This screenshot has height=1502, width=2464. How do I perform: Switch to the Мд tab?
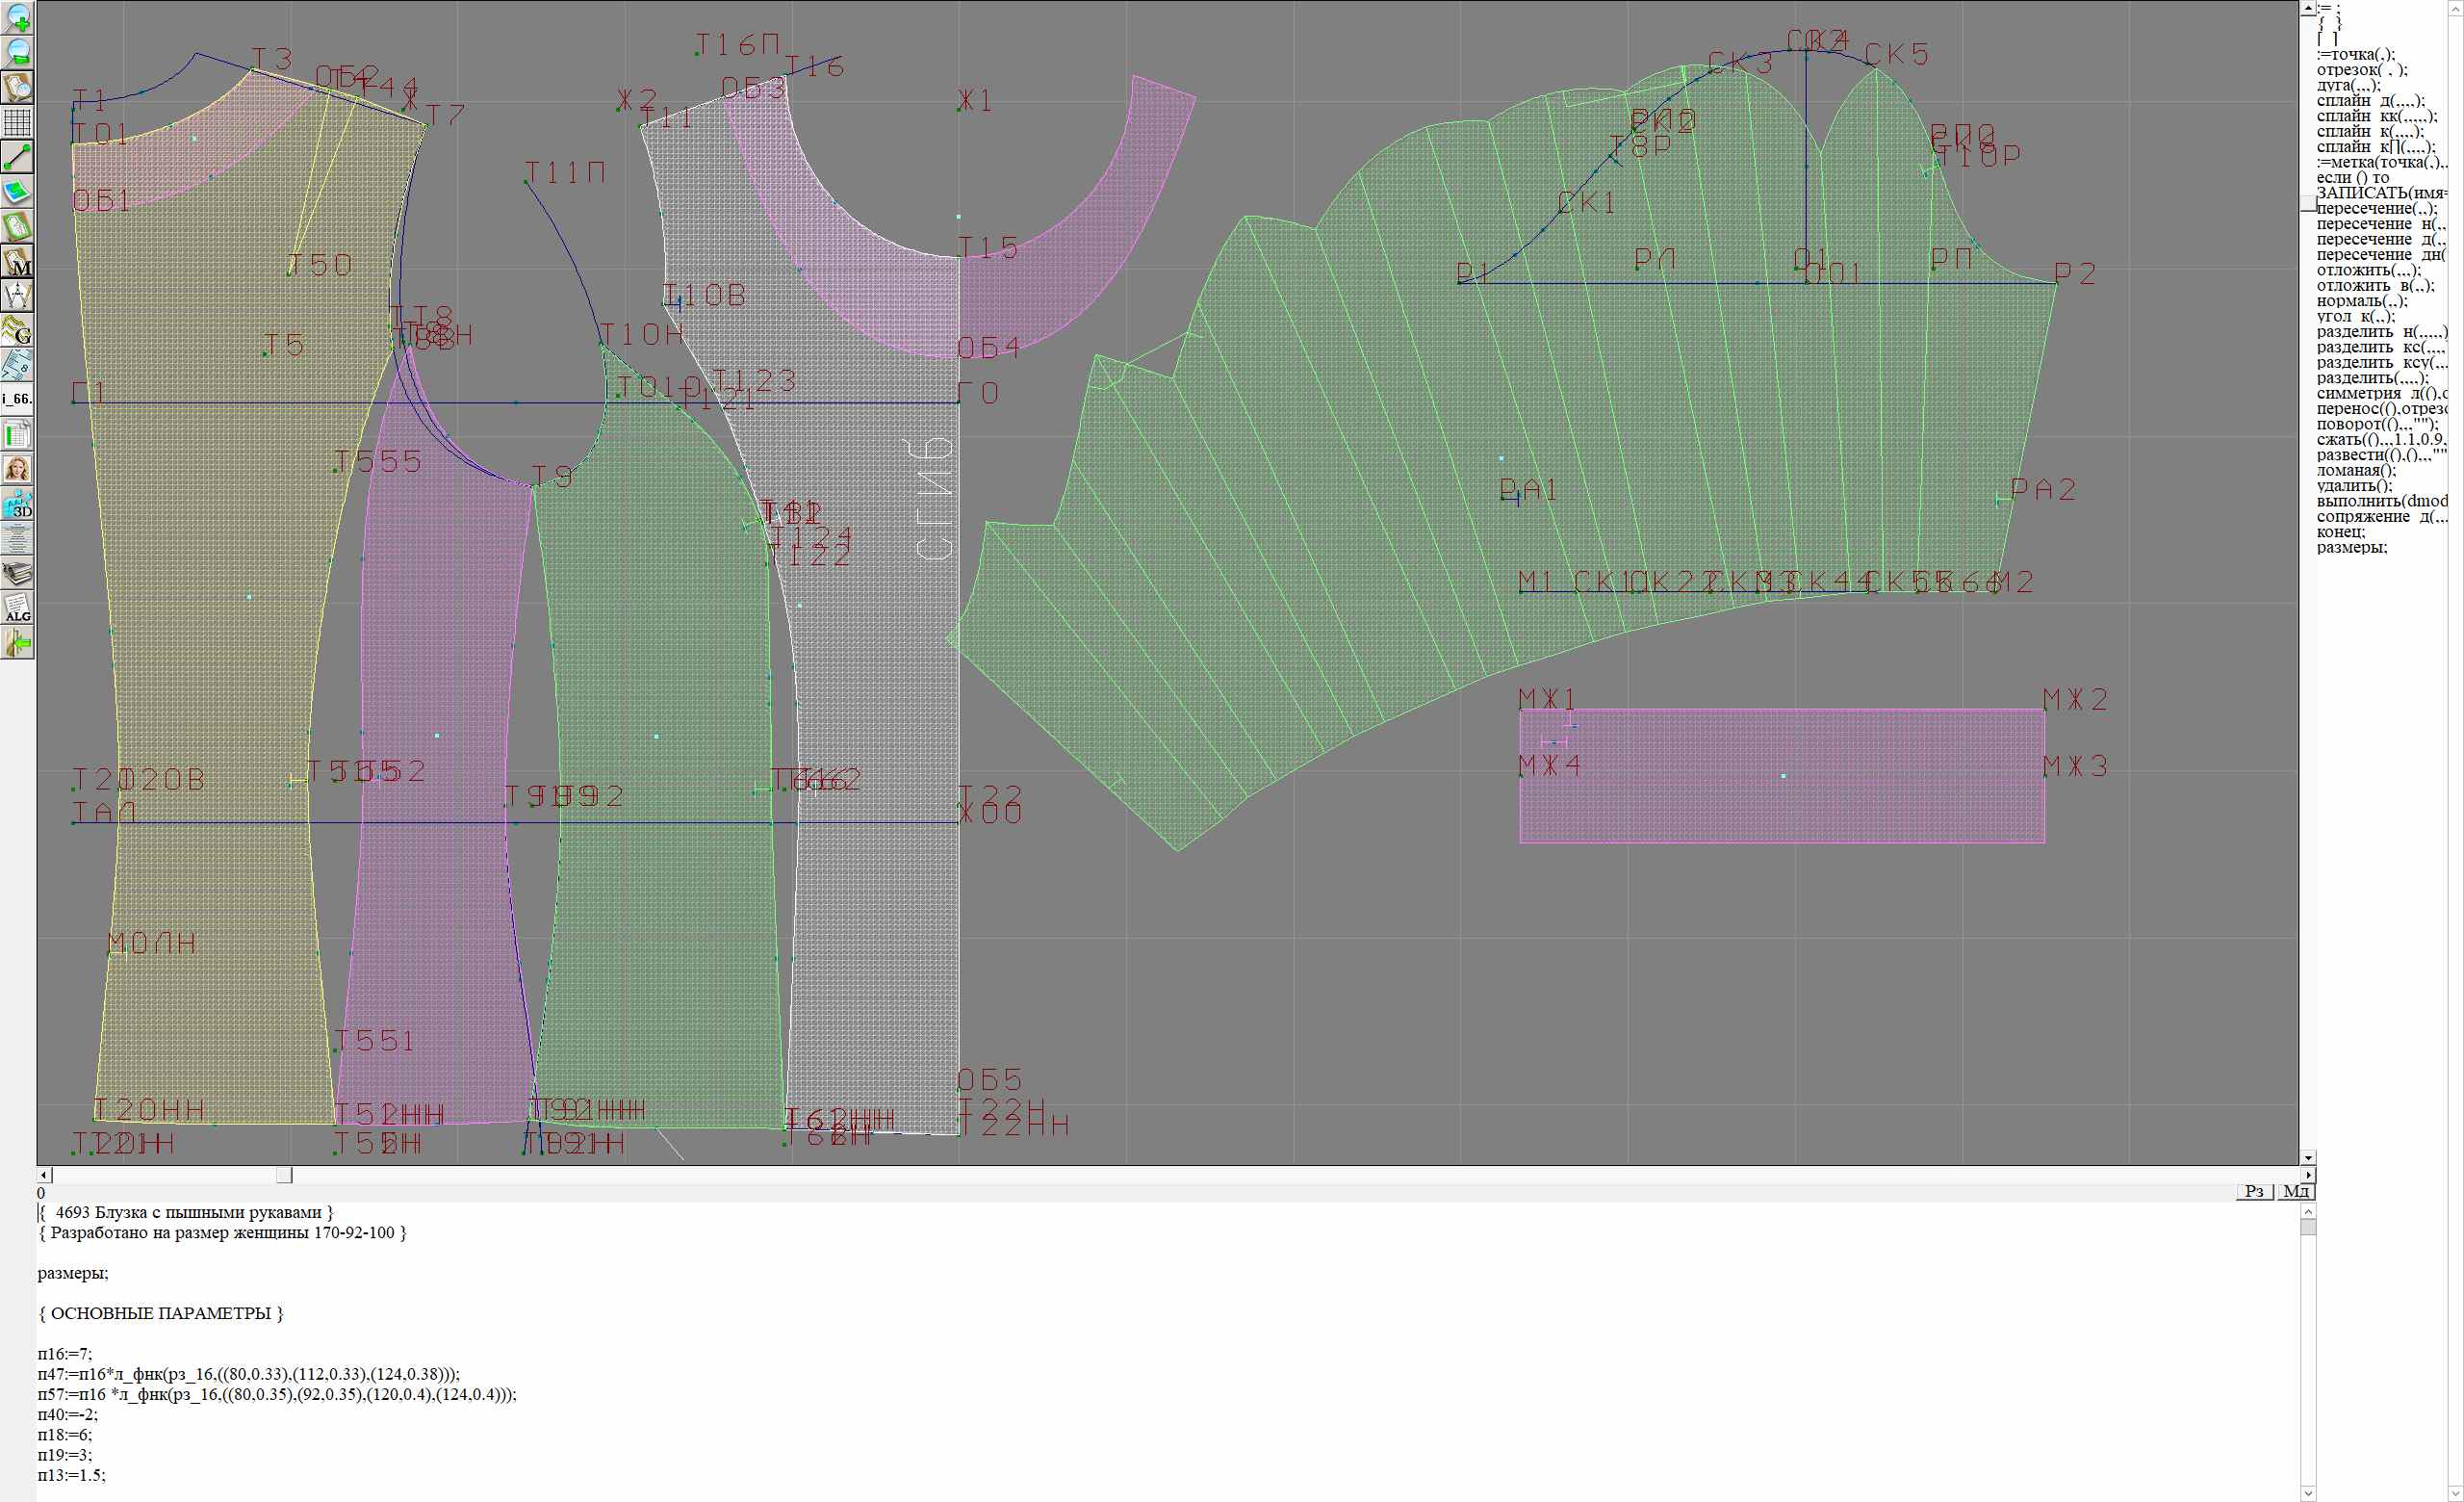(x=2296, y=1191)
